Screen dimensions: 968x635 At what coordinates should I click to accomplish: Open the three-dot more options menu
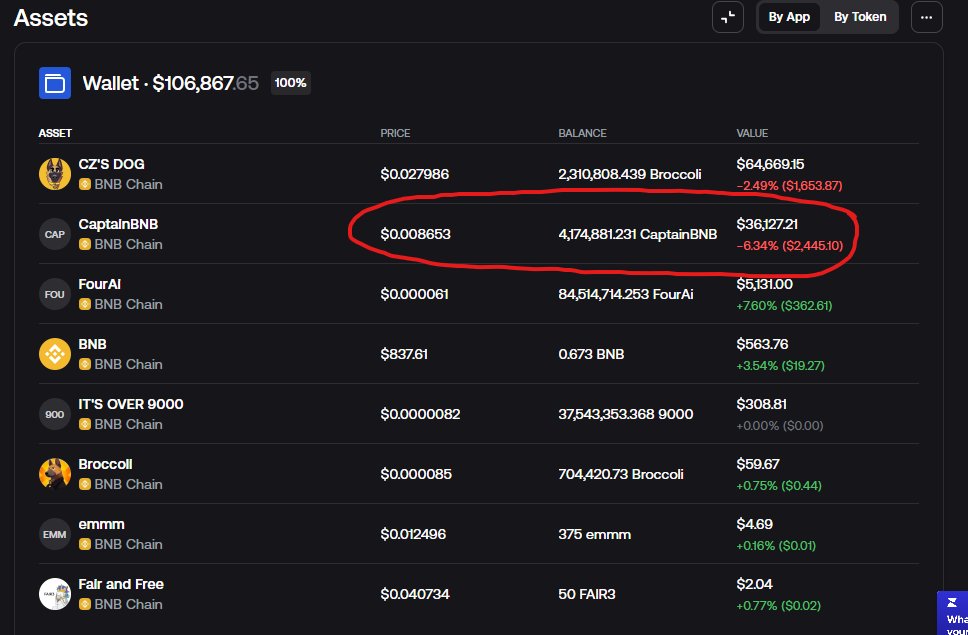(927, 17)
